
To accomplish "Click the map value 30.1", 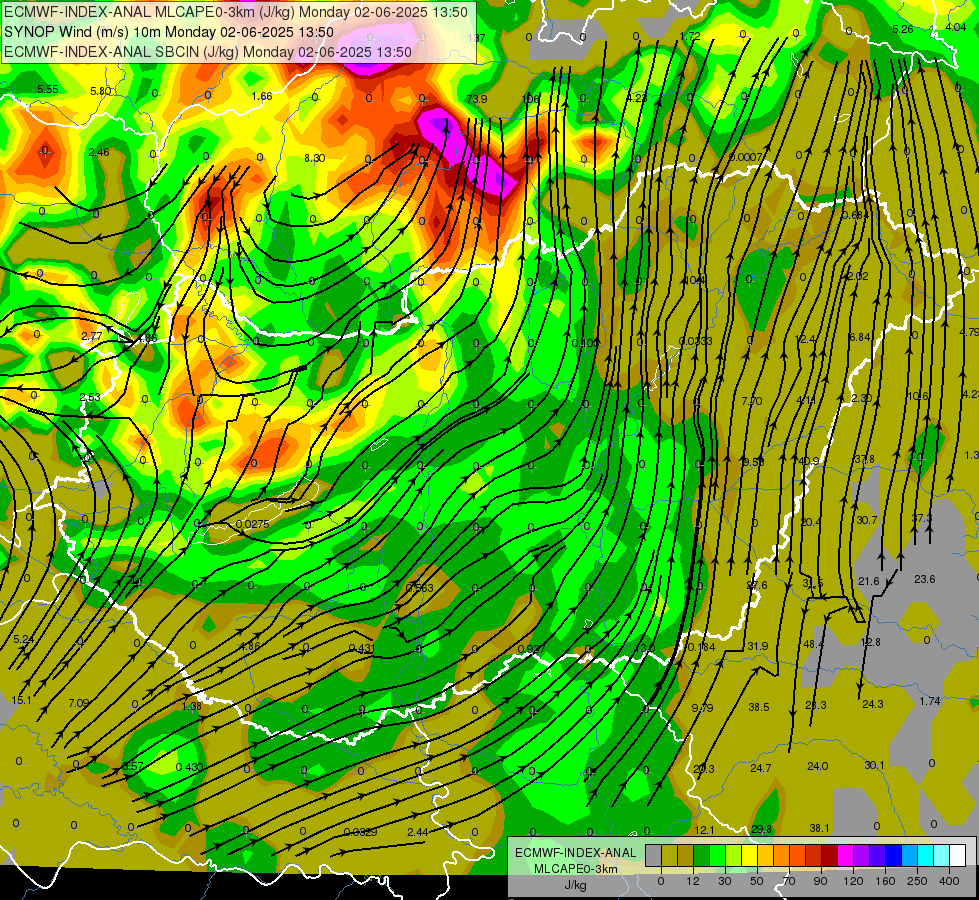I will (x=875, y=765).
